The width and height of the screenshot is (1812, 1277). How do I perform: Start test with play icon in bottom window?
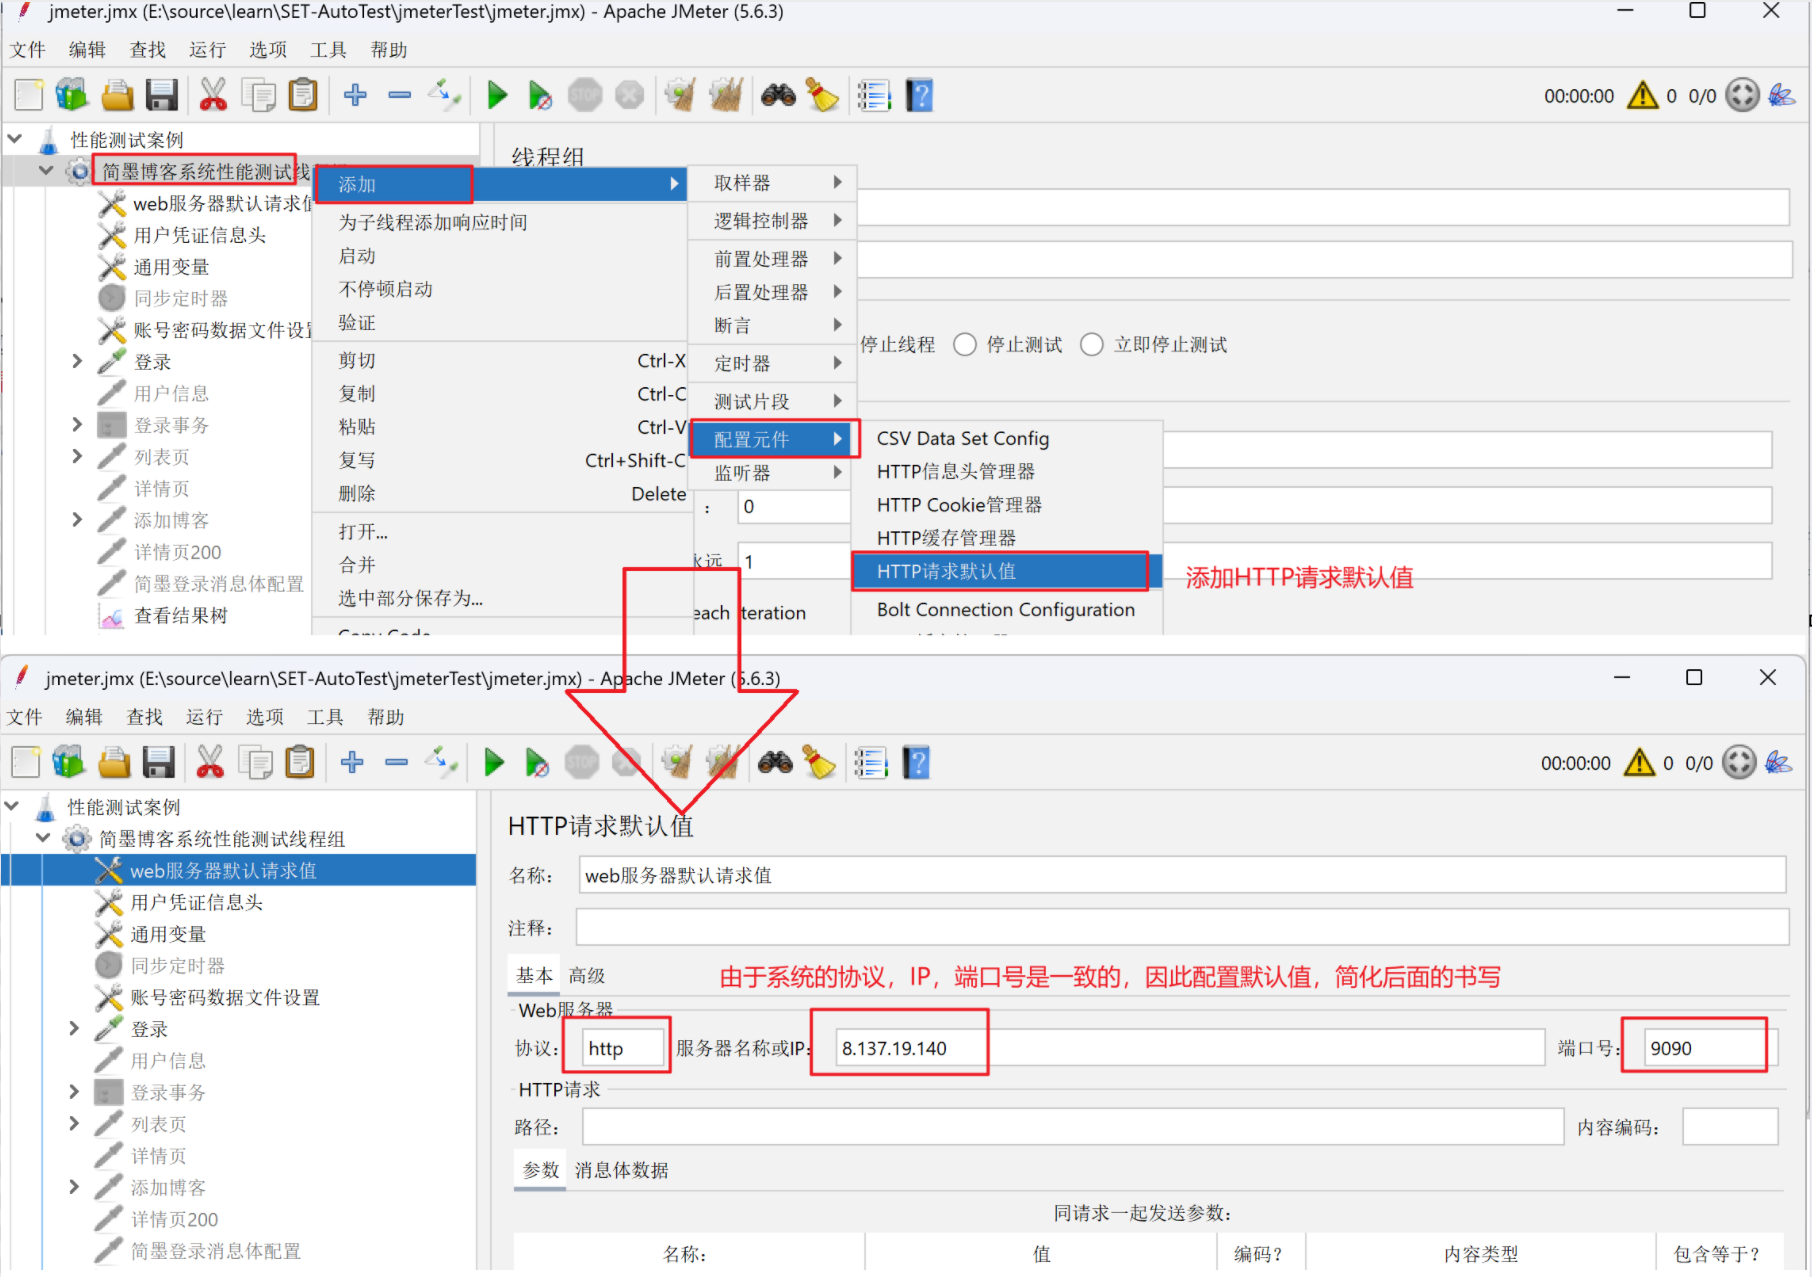pyautogui.click(x=494, y=762)
